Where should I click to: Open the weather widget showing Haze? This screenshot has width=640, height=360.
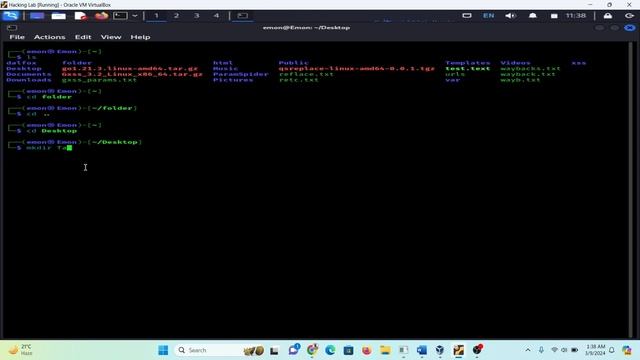20,350
